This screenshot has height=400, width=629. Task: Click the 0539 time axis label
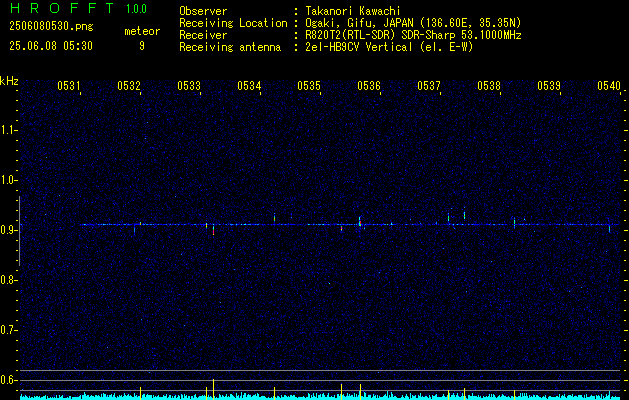pyautogui.click(x=549, y=85)
